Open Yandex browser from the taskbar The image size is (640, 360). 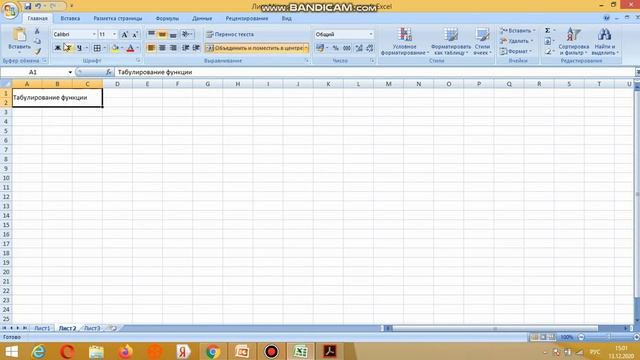[184, 351]
